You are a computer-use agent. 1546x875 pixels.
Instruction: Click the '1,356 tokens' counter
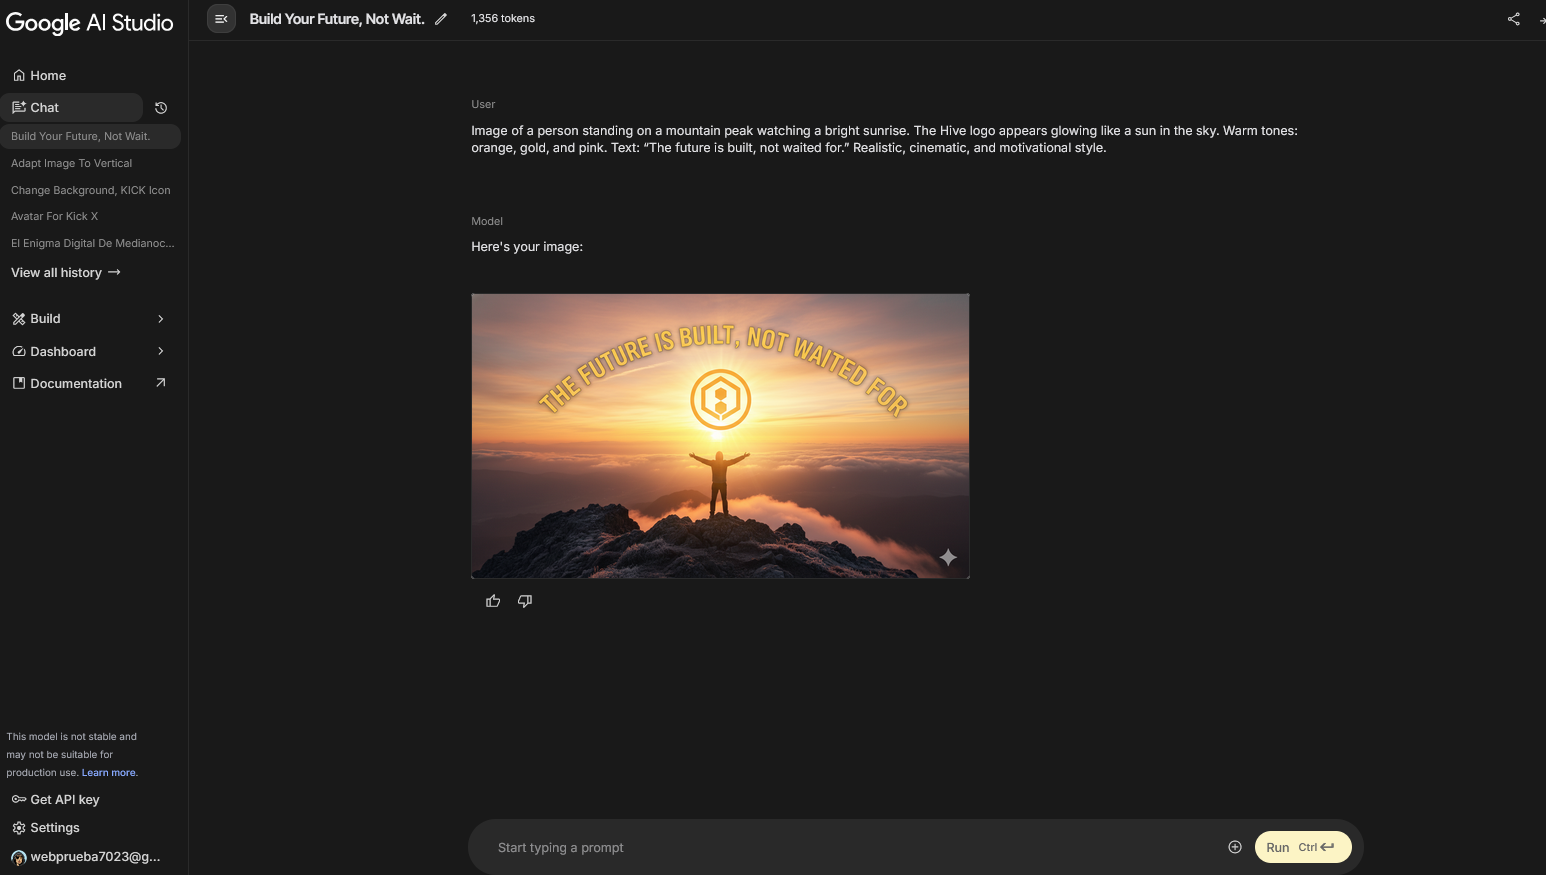pos(503,19)
